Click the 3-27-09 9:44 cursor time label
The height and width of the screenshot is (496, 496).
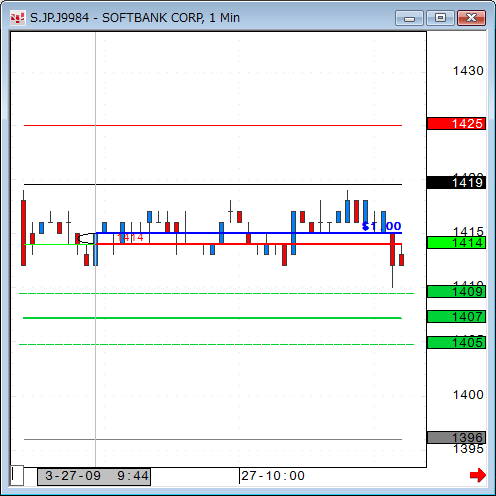click(x=94, y=477)
